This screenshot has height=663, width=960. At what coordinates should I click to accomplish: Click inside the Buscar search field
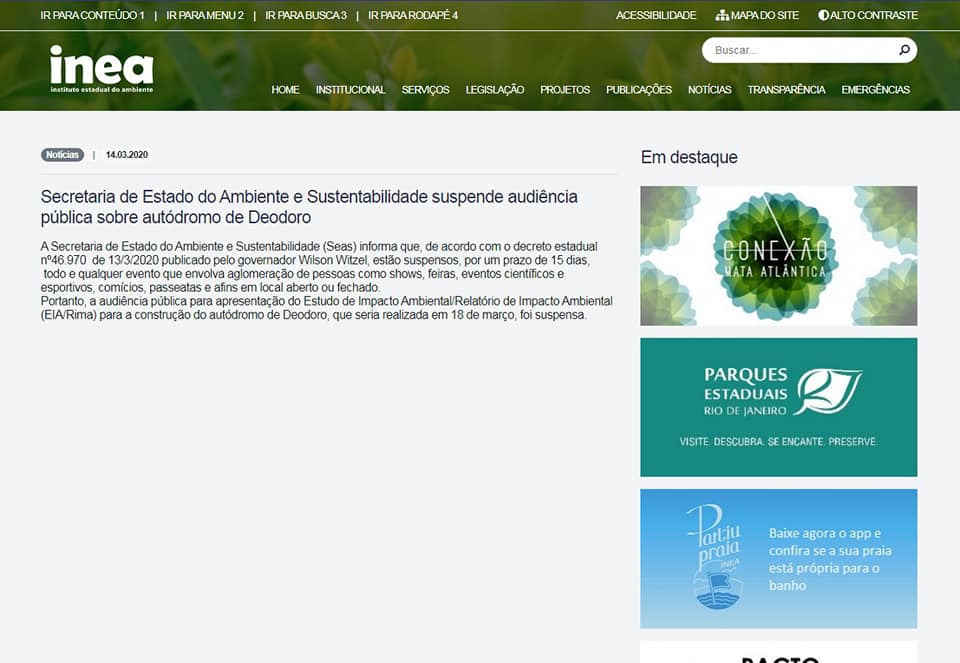tap(800, 50)
